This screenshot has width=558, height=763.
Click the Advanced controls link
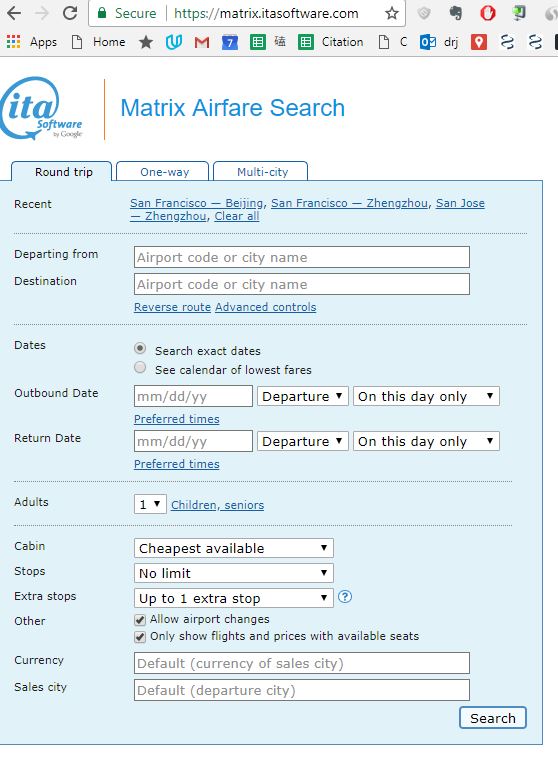266,307
